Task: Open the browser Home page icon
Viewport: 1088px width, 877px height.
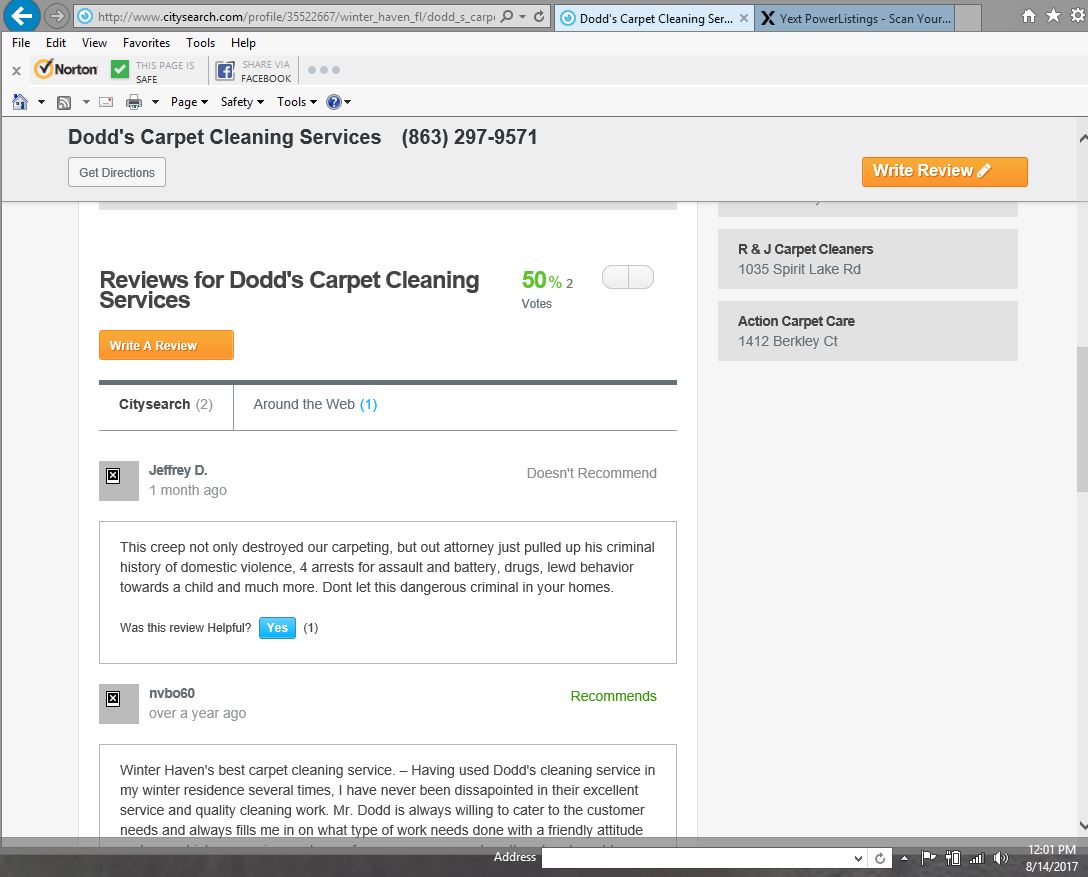Action: point(1029,16)
